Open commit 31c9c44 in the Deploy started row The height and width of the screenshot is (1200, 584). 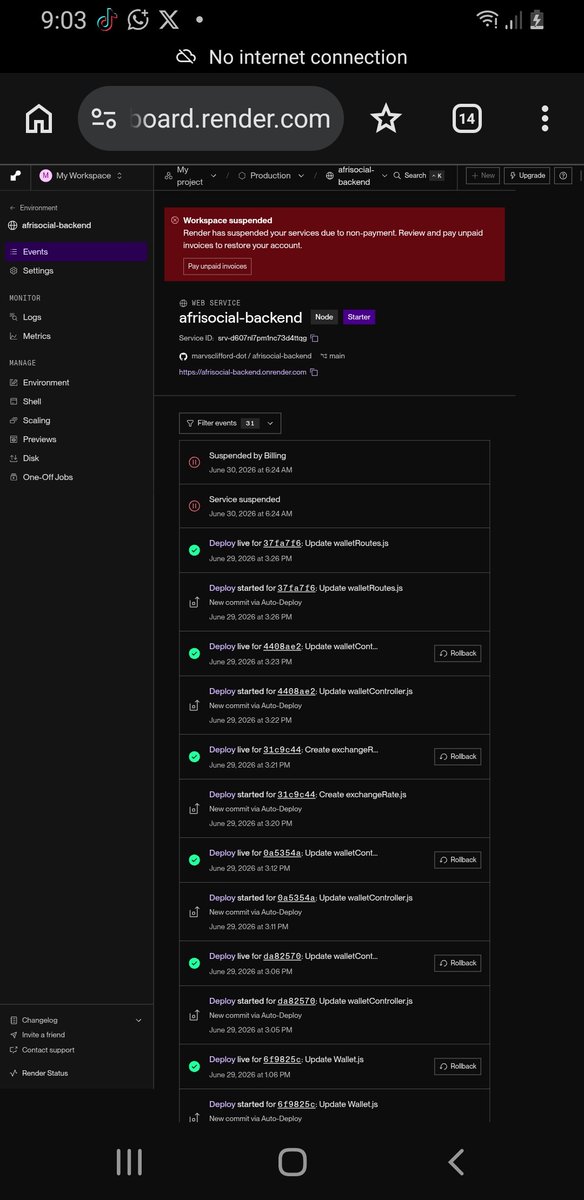295,794
